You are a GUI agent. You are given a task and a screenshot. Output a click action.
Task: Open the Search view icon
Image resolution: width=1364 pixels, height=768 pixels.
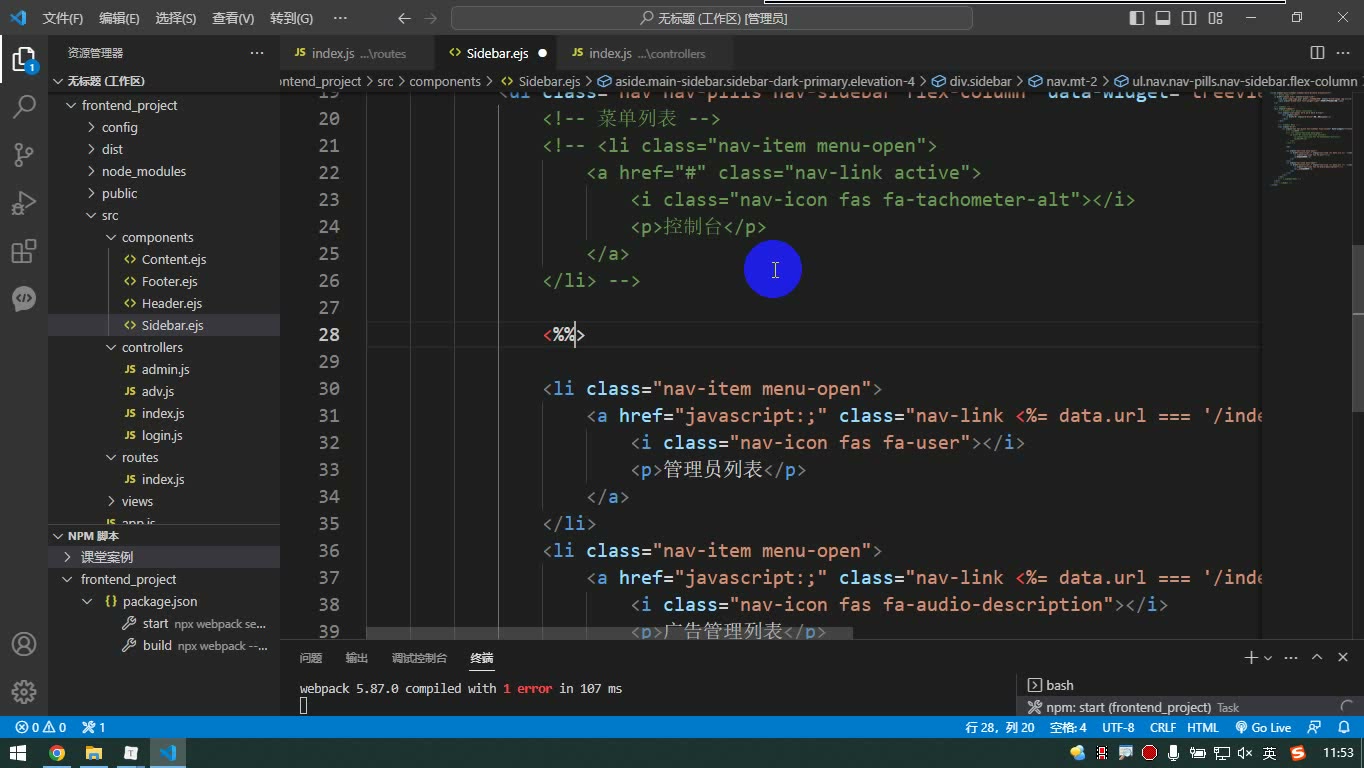[24, 107]
